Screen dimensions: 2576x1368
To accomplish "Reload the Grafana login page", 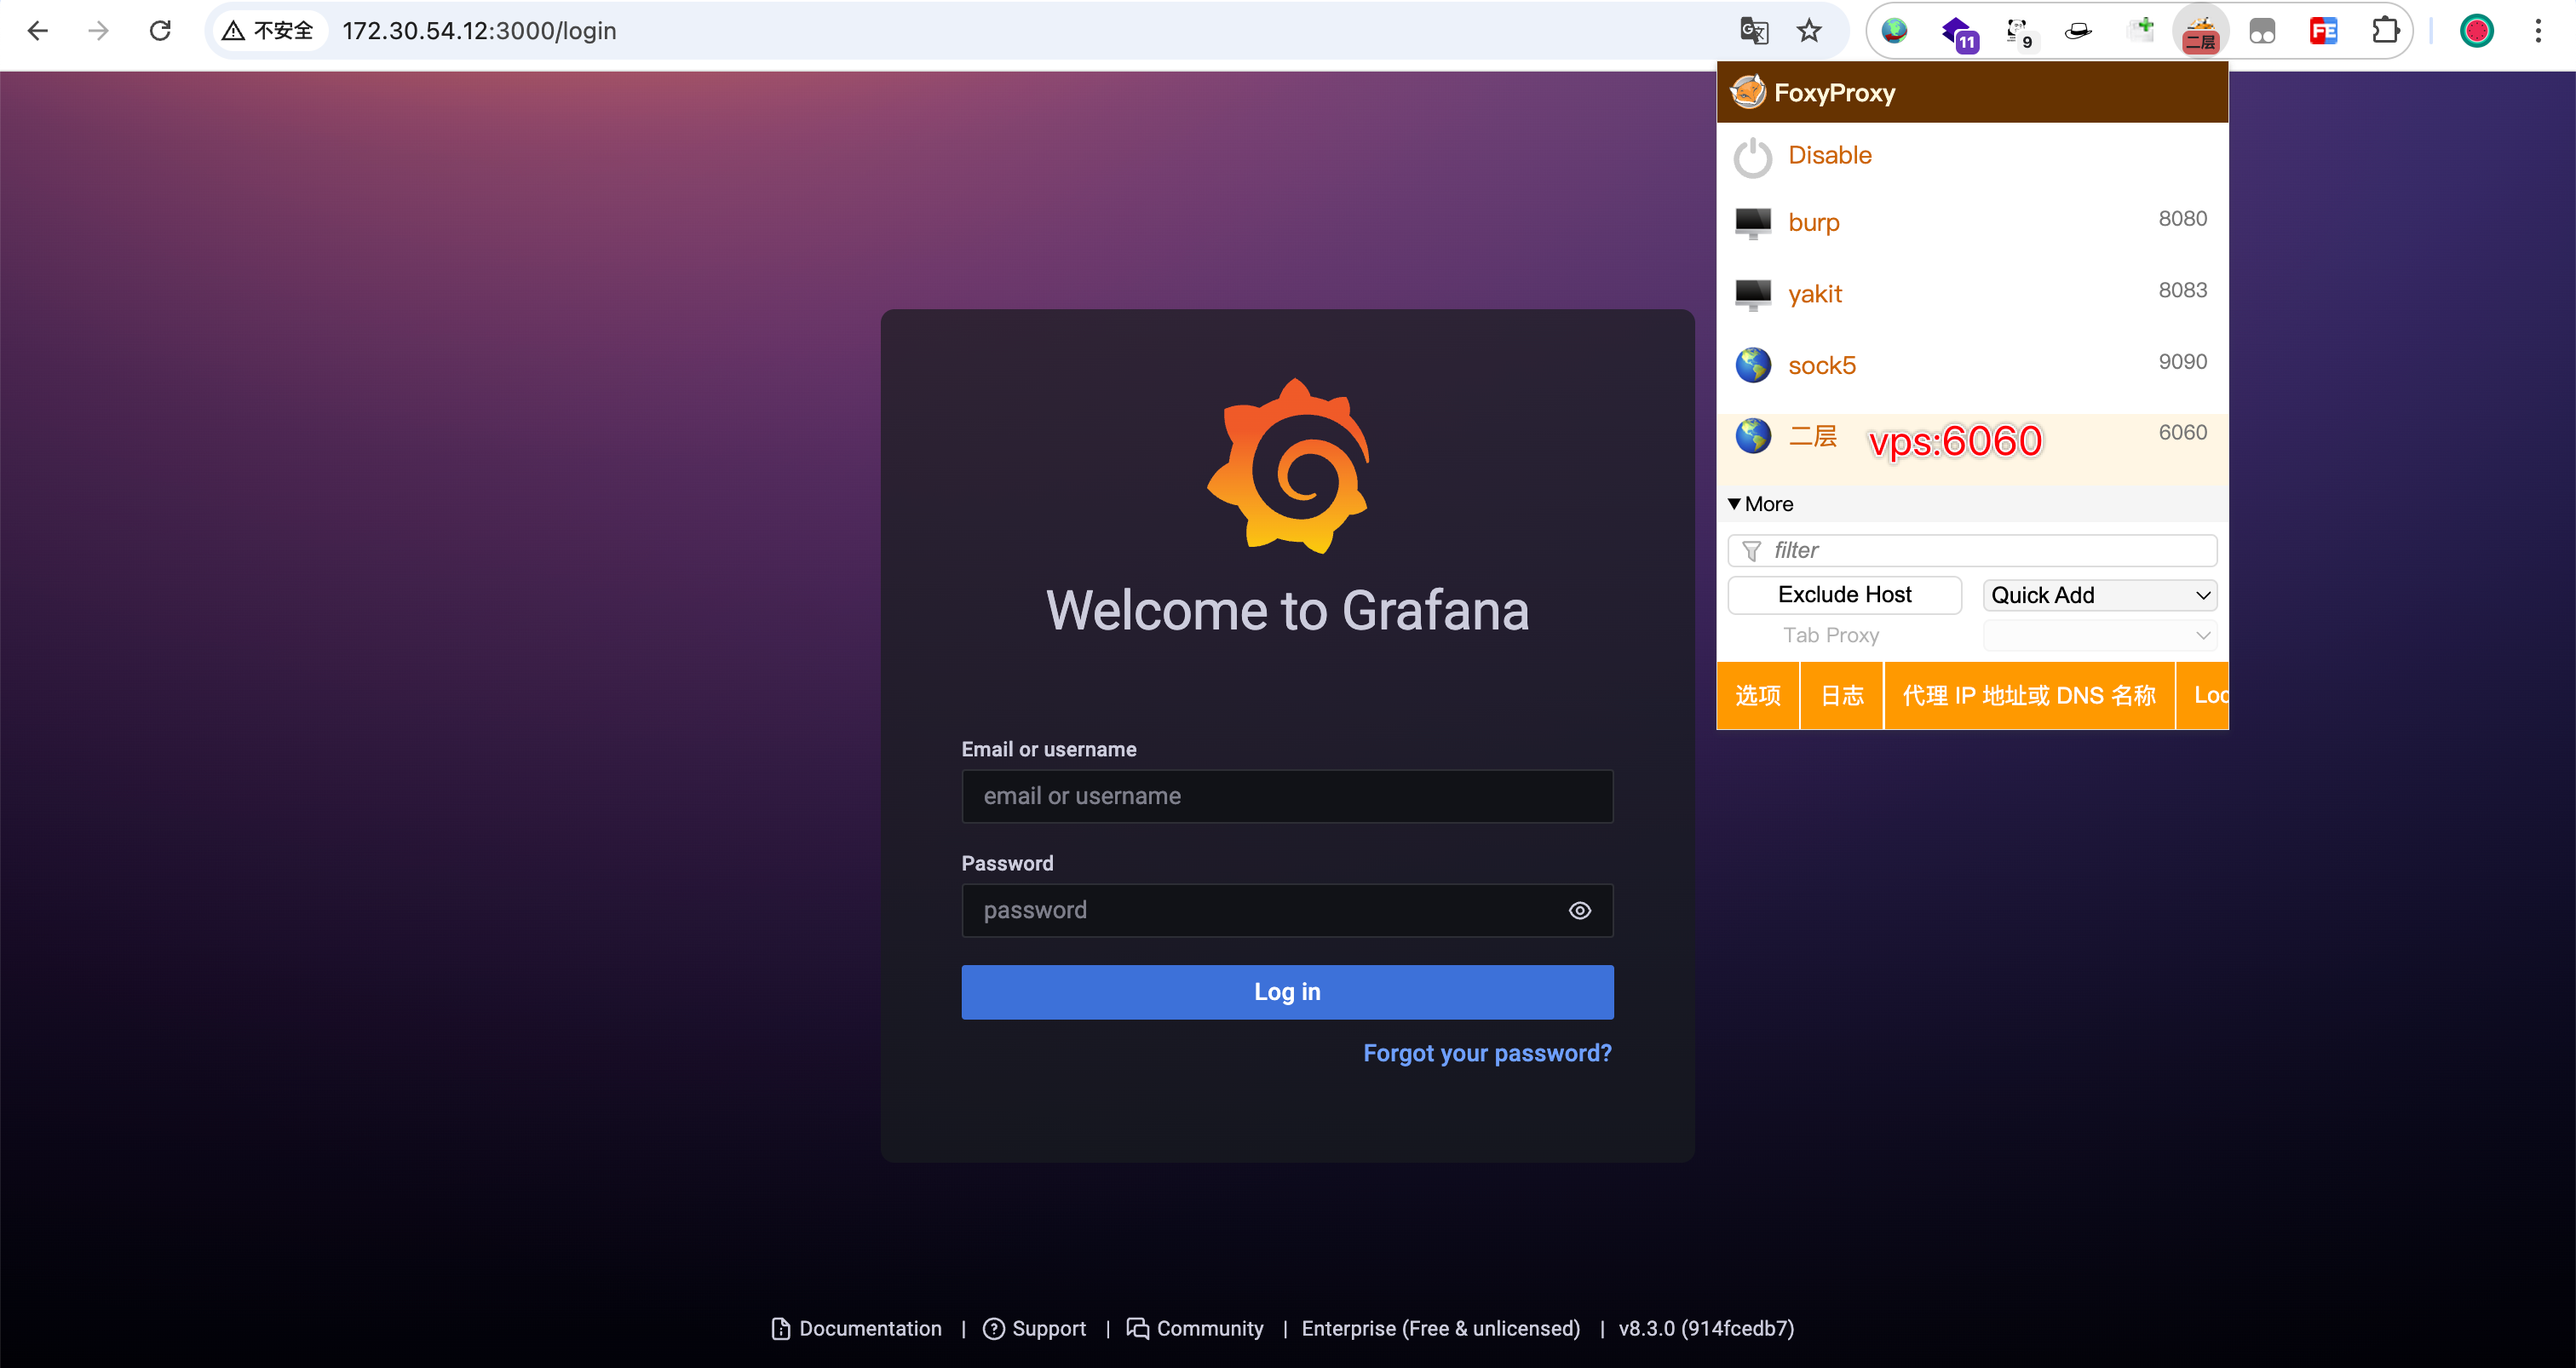I will tap(160, 31).
